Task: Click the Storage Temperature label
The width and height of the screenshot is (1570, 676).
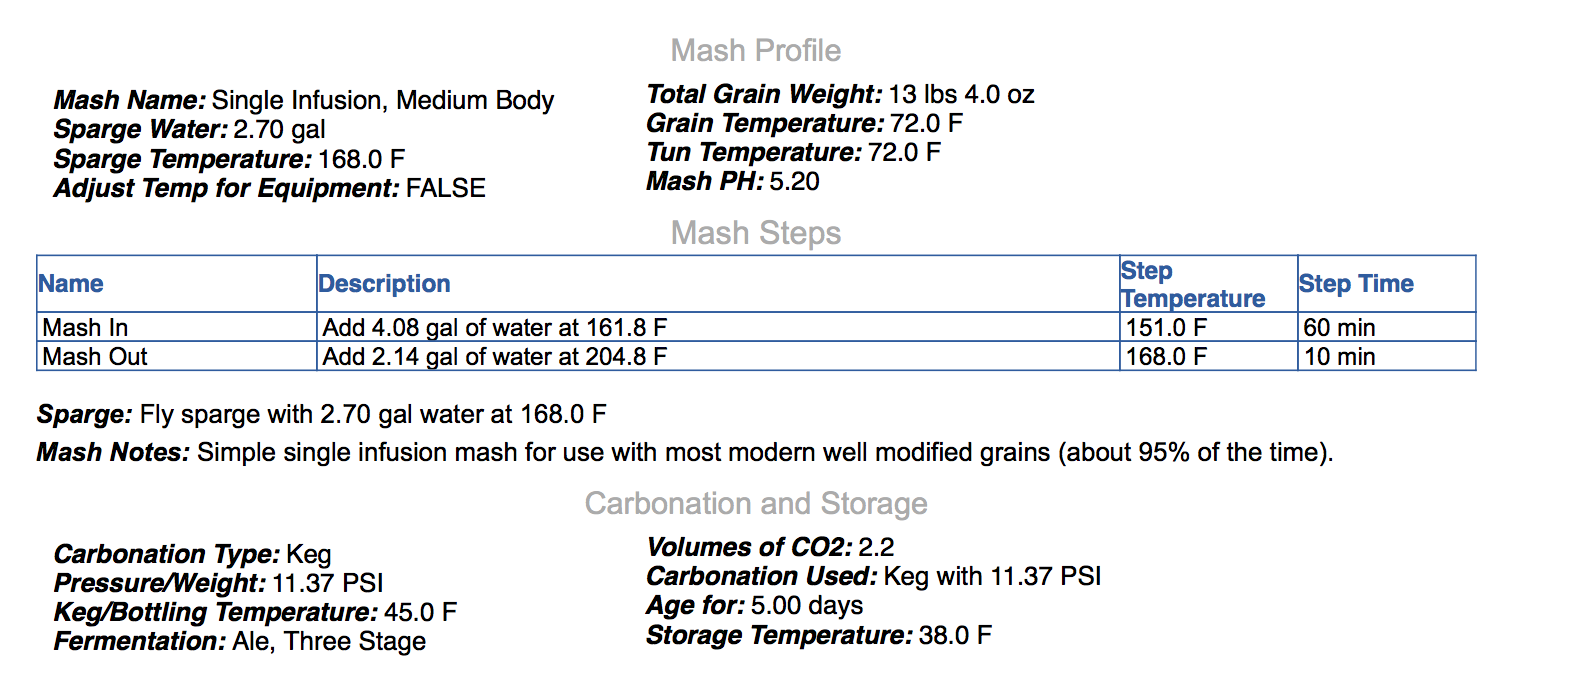Action: point(779,635)
